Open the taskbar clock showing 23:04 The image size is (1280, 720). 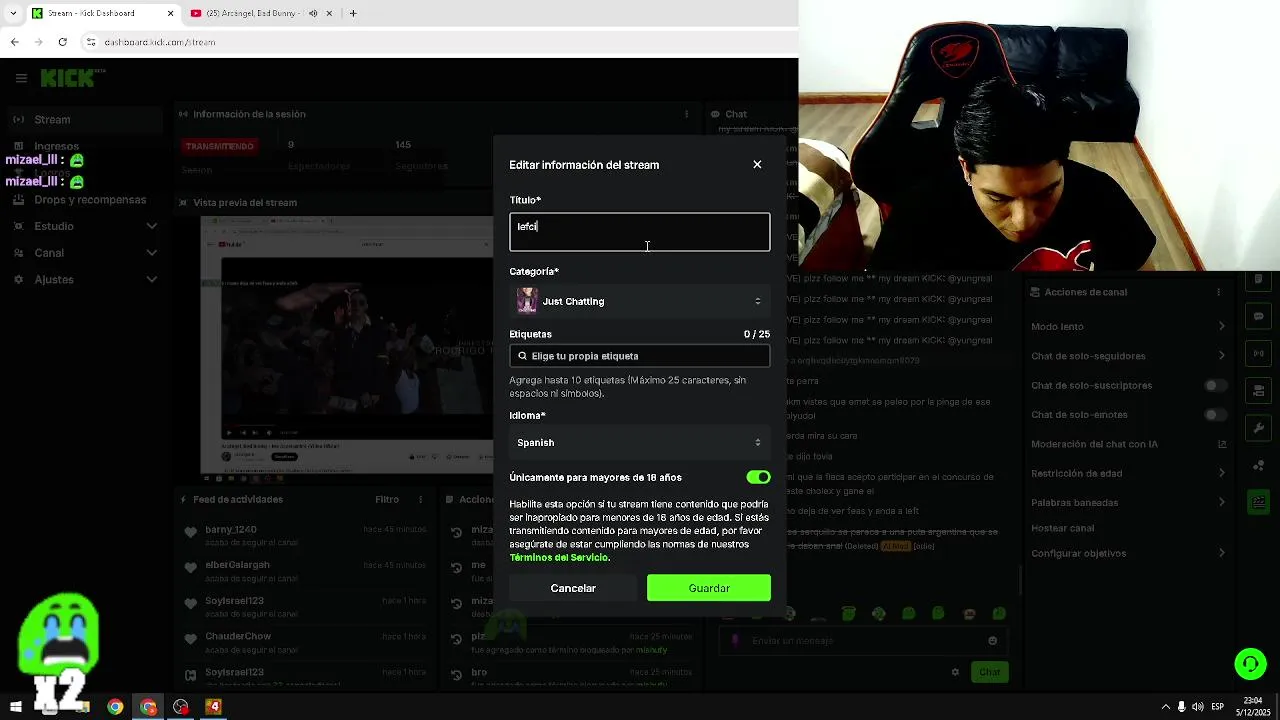1253,706
